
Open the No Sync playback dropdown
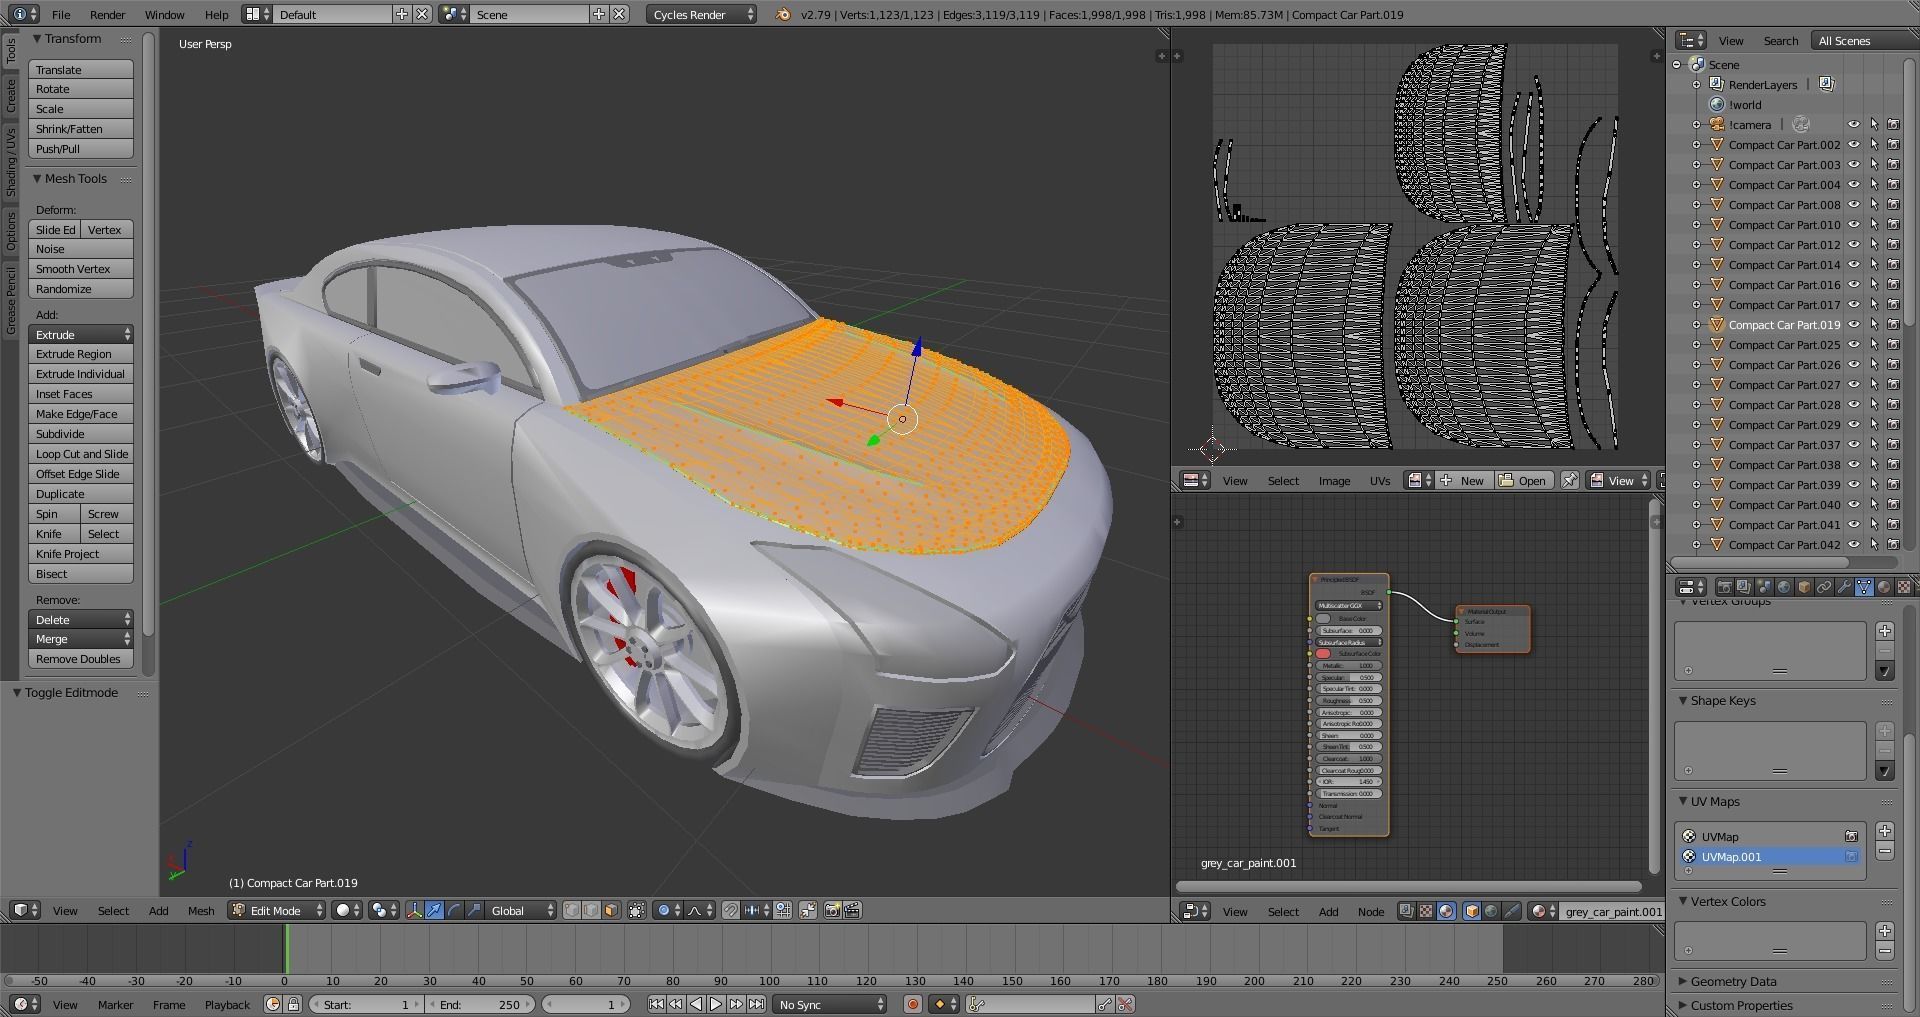(830, 1004)
